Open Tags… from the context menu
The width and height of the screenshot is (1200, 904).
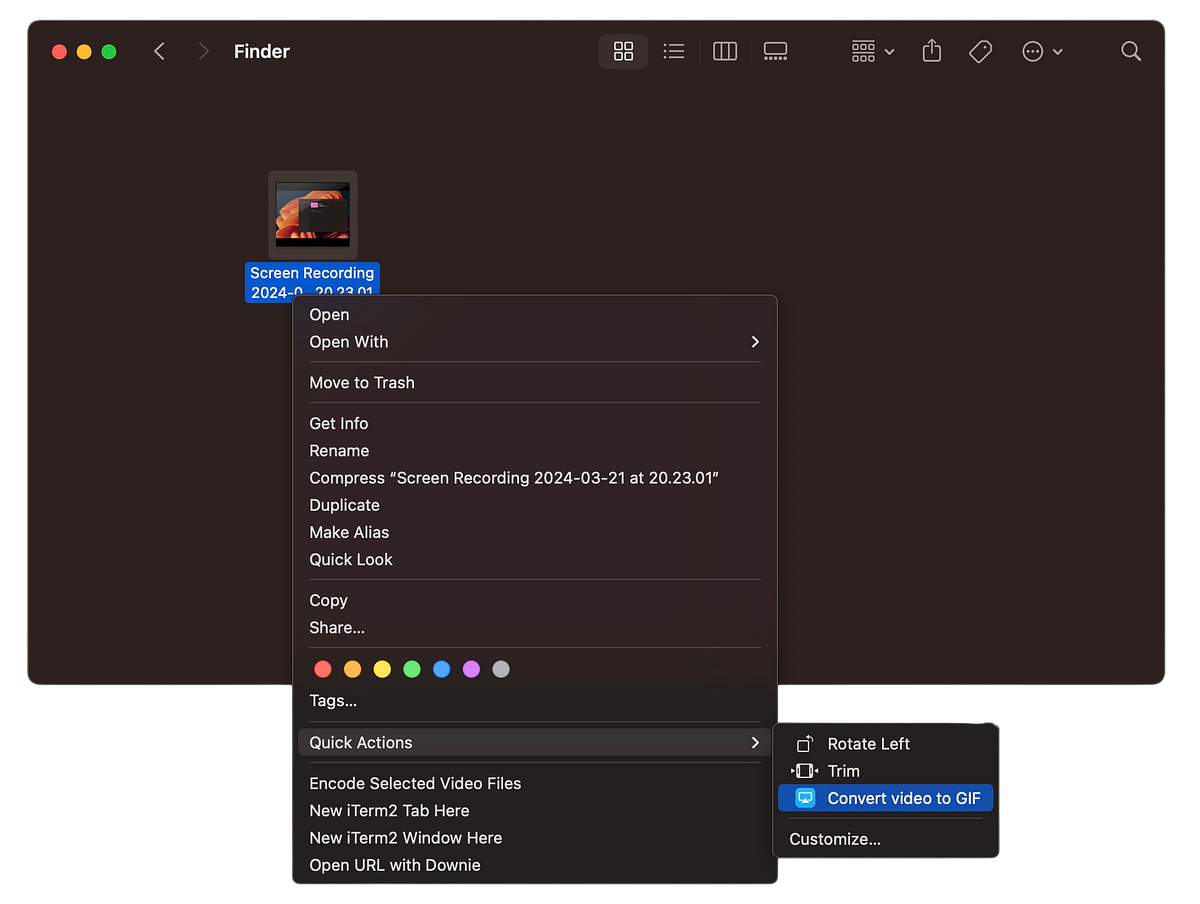[x=535, y=701]
